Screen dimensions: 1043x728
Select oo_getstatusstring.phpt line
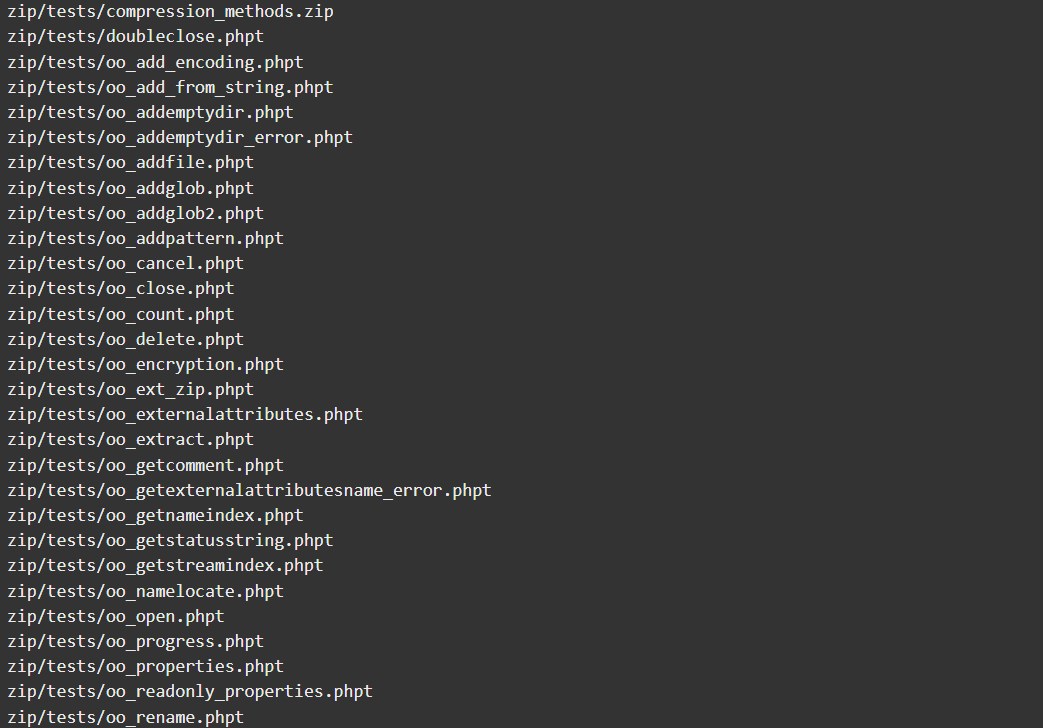[170, 540]
